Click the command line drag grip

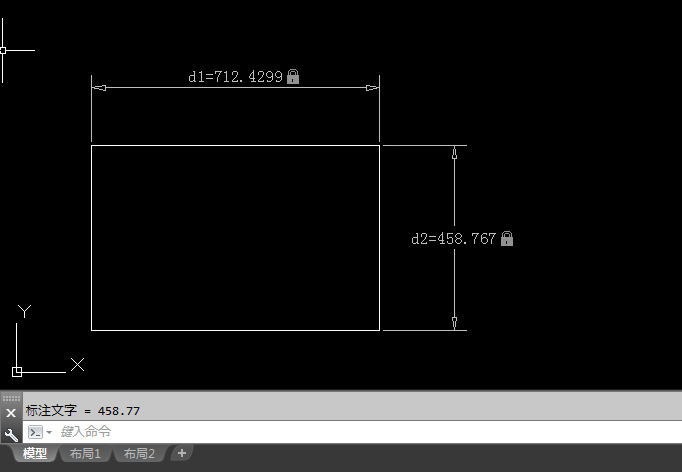[x=11, y=398]
